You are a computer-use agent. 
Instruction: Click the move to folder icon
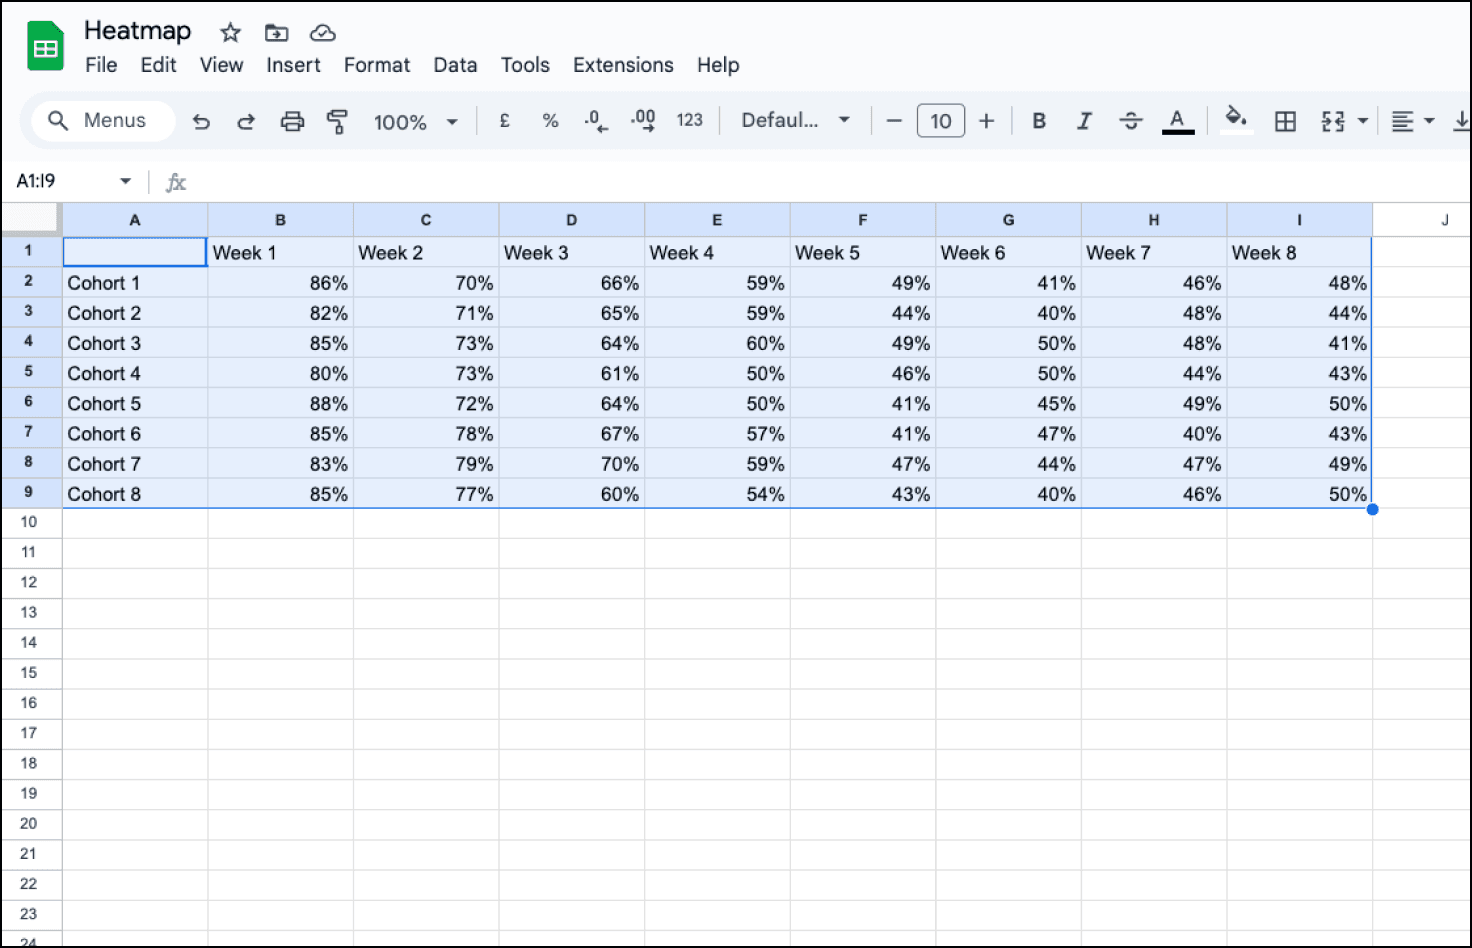point(276,33)
